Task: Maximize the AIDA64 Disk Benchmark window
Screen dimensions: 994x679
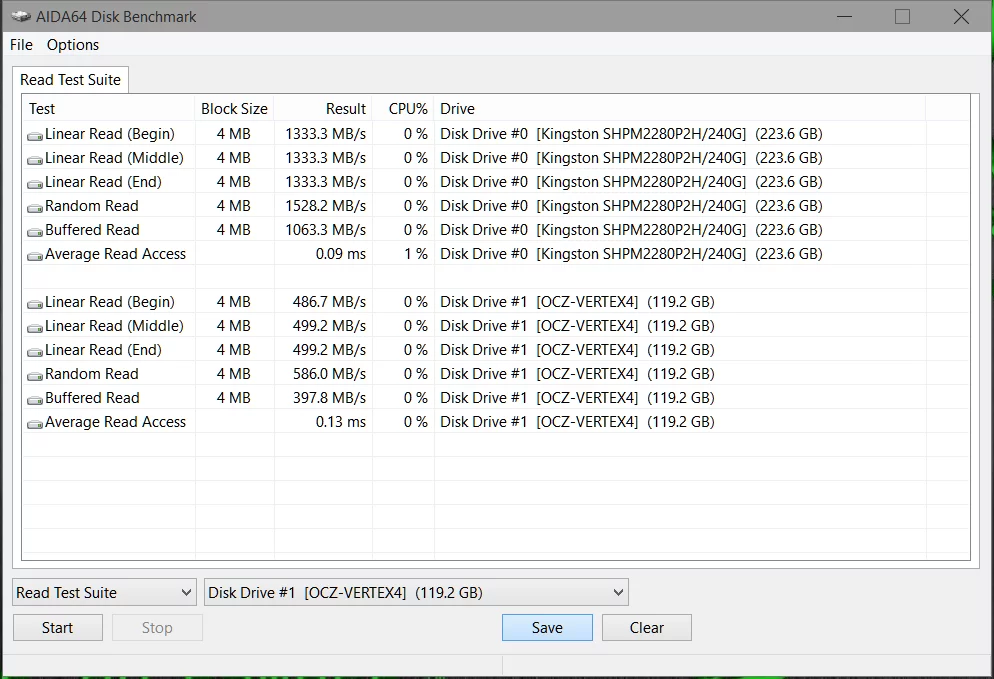Action: [902, 16]
